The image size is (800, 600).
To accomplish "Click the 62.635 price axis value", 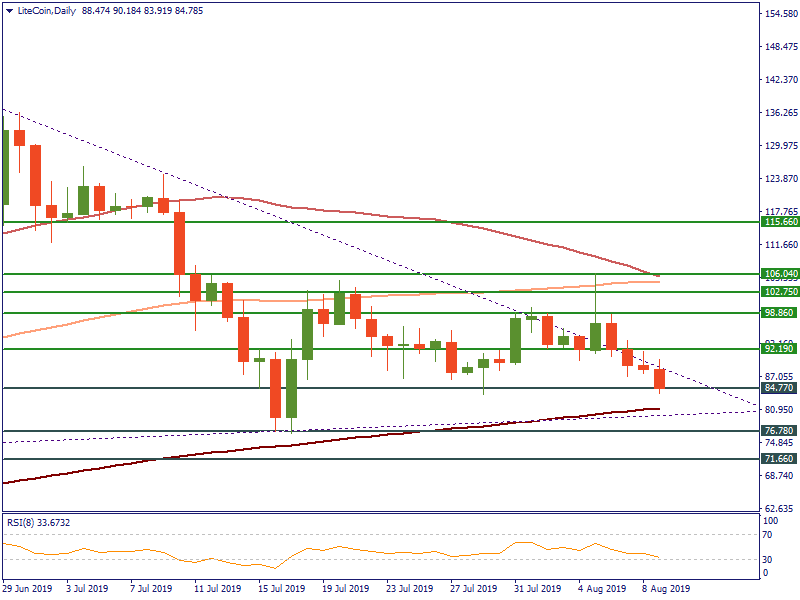I will click(779, 509).
